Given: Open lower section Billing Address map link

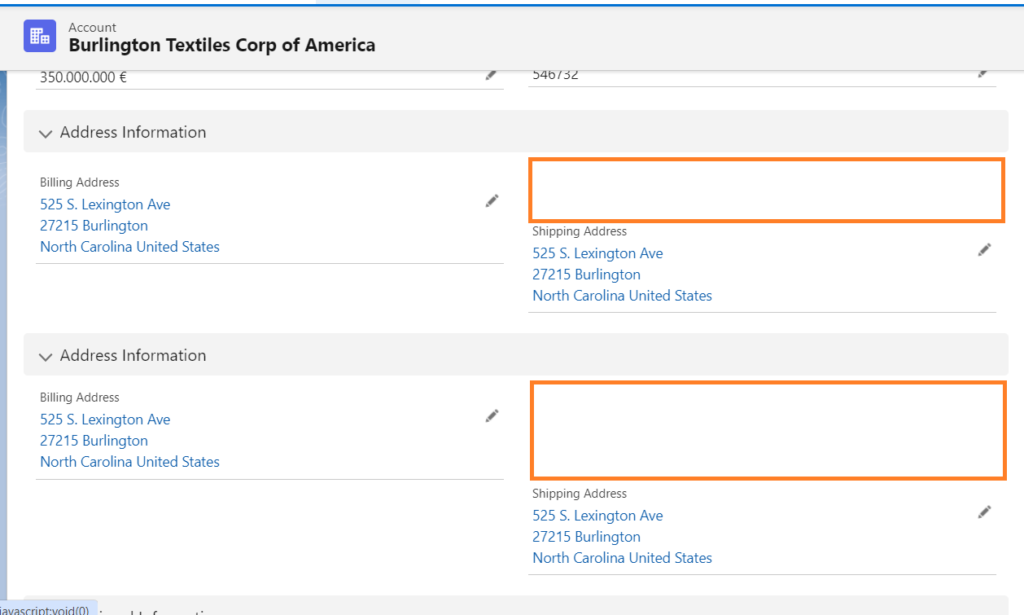Looking at the screenshot, I should coord(129,441).
